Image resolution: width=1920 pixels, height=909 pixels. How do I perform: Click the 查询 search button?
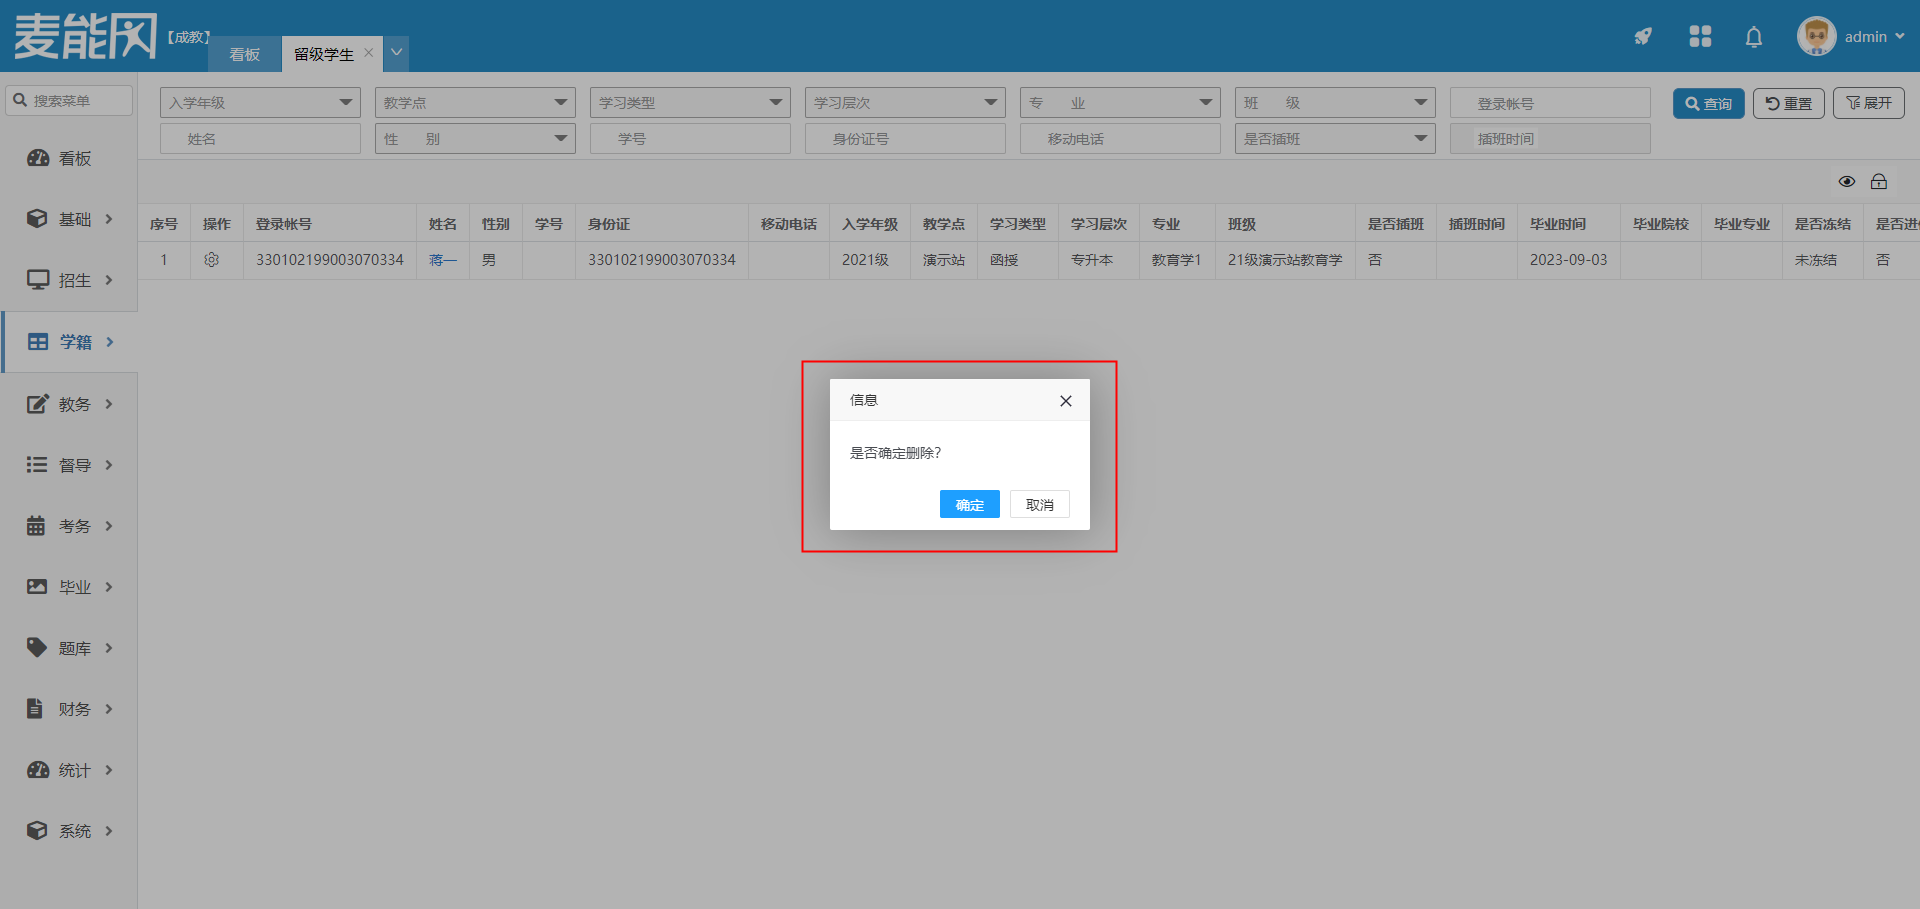[1708, 104]
